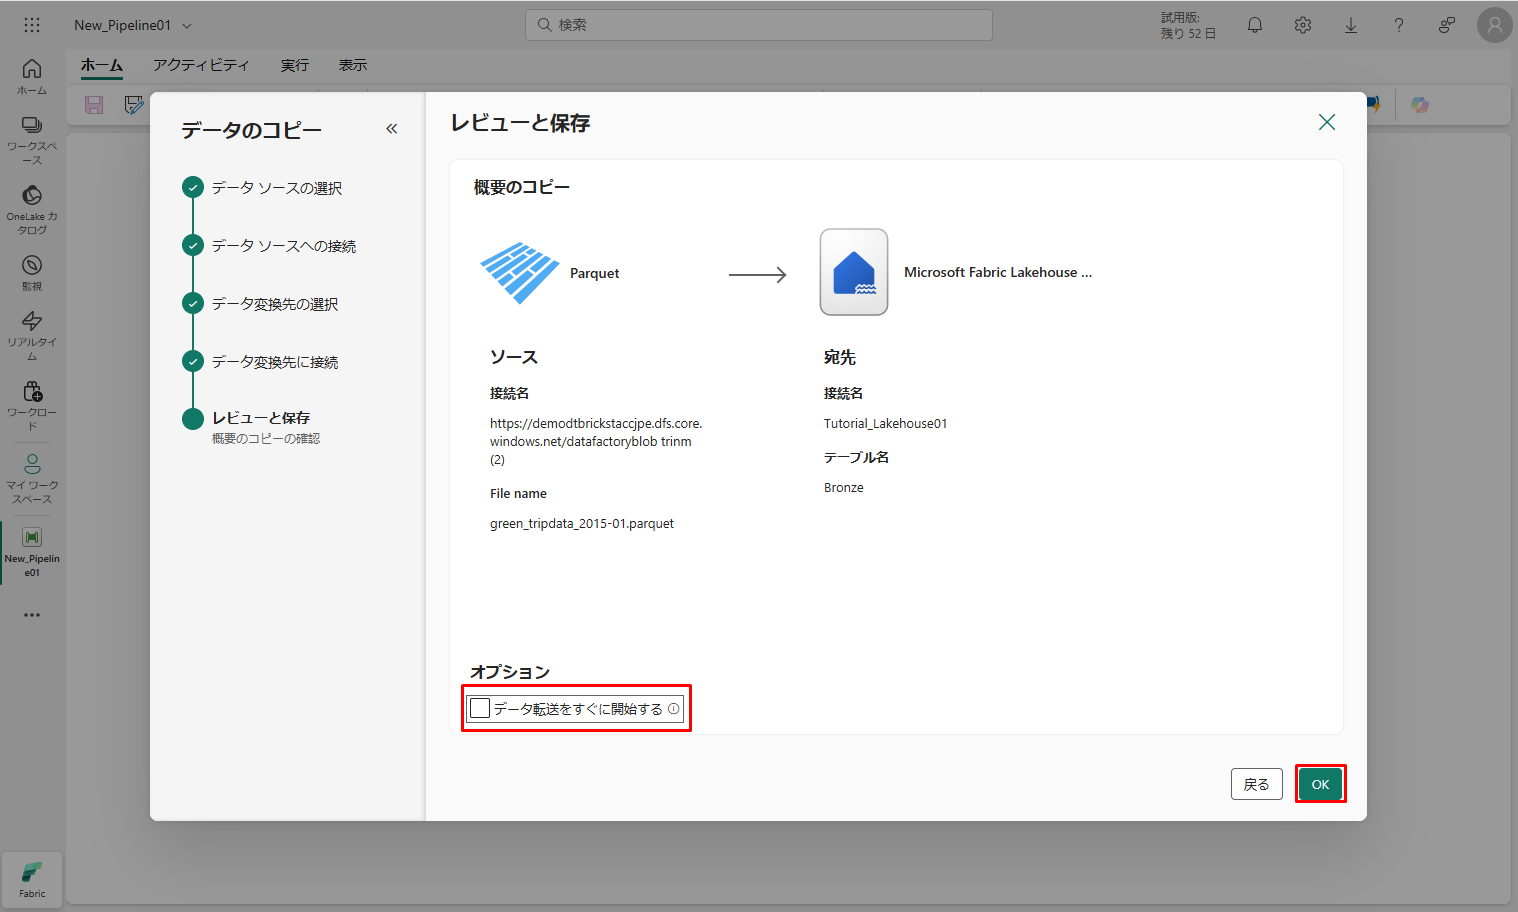Open My Workspace (マイ ワークスペース) in sidebar

(x=32, y=478)
